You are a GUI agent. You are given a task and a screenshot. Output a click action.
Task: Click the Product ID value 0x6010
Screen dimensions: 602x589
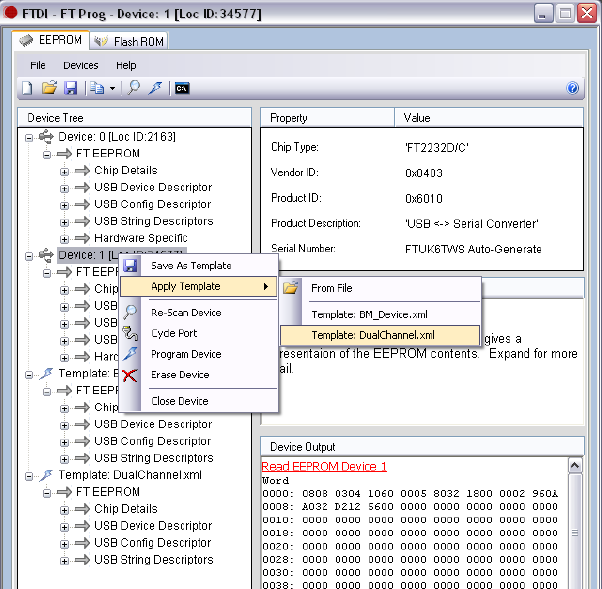pos(424,199)
